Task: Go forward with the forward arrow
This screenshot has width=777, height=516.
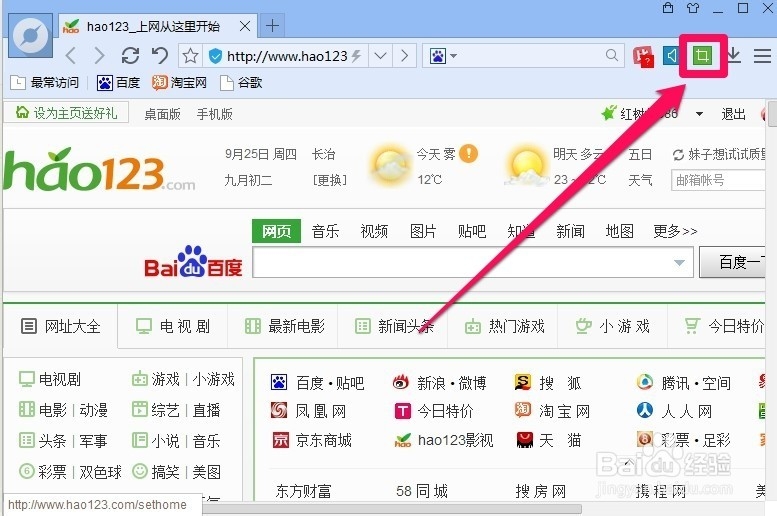Action: coord(99,56)
